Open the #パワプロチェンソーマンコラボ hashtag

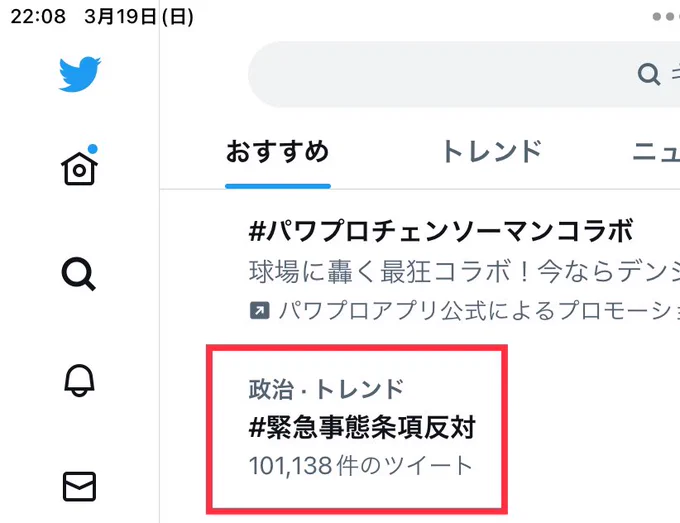[x=441, y=231]
